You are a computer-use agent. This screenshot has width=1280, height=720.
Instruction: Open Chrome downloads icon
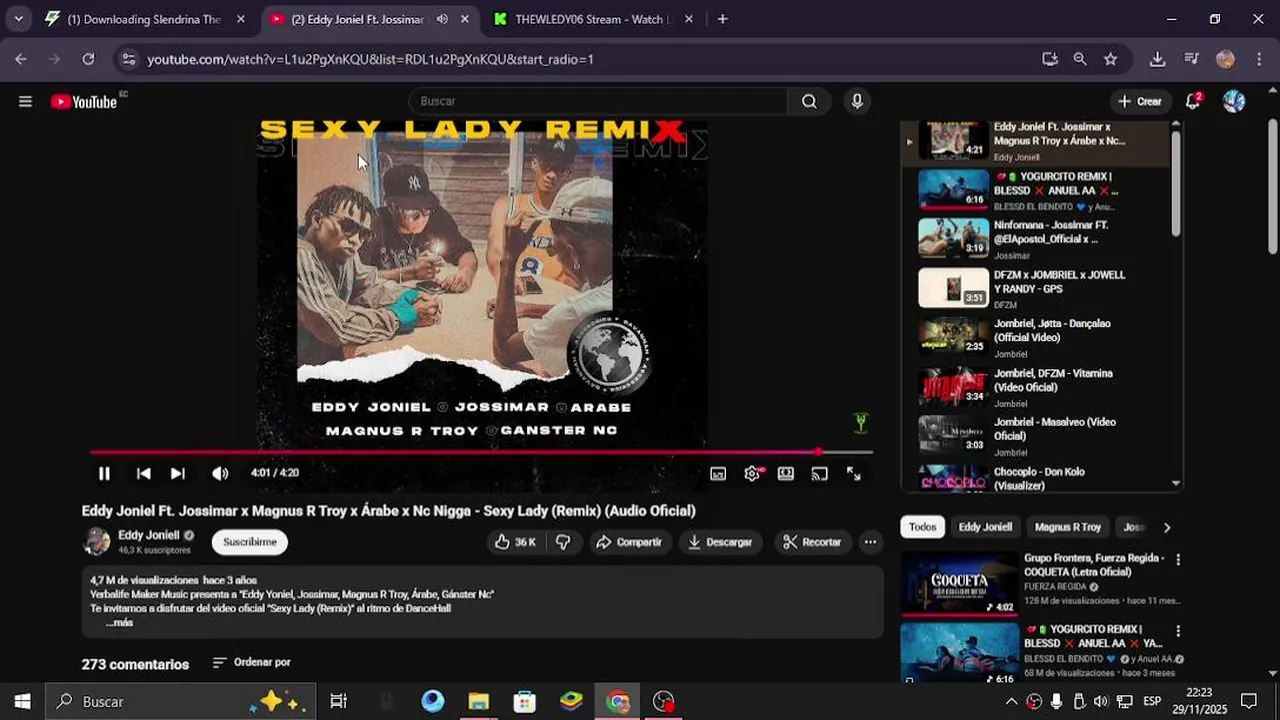coord(1157,59)
